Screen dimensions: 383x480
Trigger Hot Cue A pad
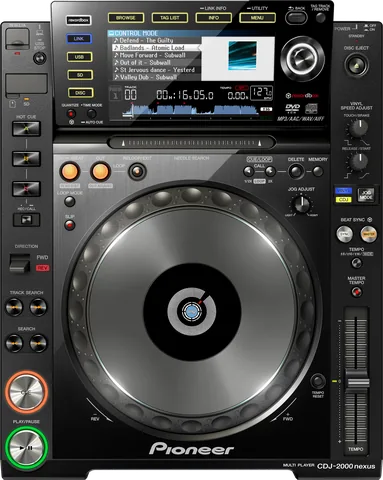[x=26, y=128]
